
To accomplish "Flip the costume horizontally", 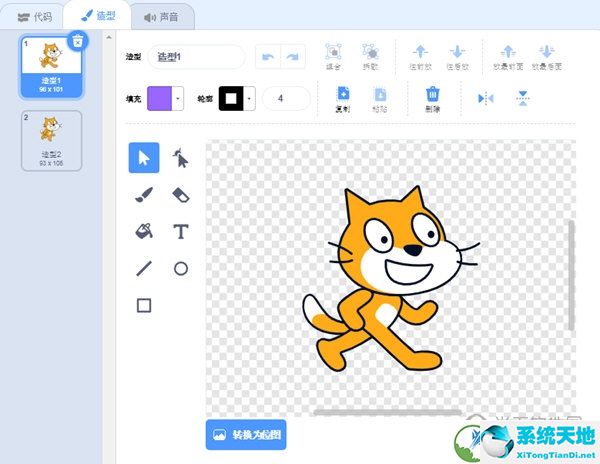I will click(486, 98).
